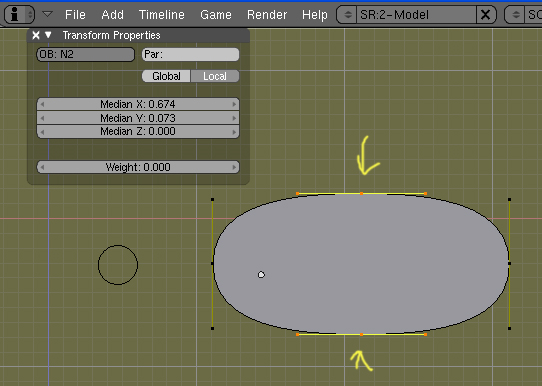Open the screen layout selector arrows
This screenshot has width=542, height=386.
point(347,15)
